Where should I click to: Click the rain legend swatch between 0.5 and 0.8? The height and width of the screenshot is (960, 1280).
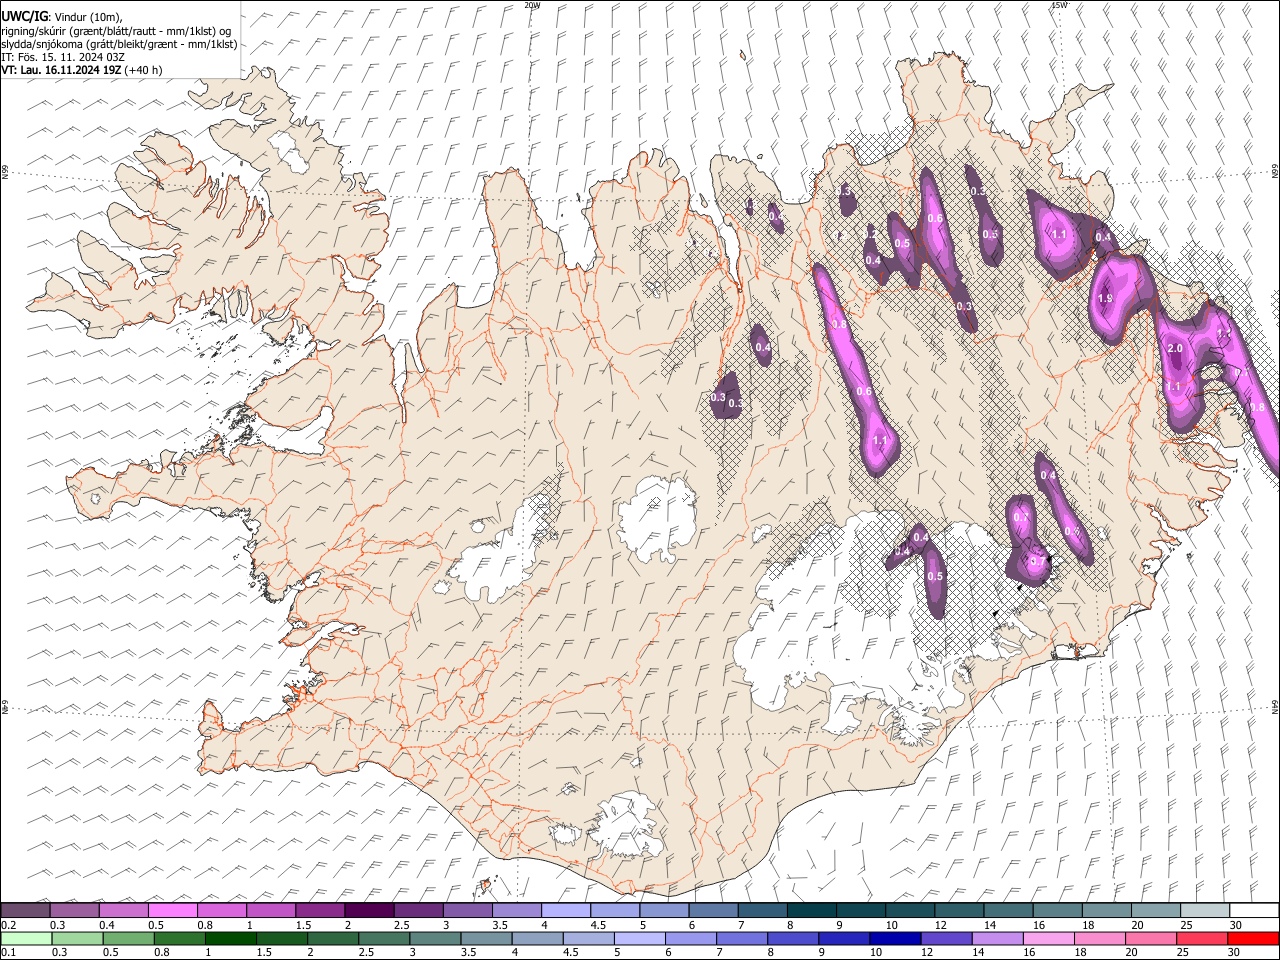tap(128, 938)
